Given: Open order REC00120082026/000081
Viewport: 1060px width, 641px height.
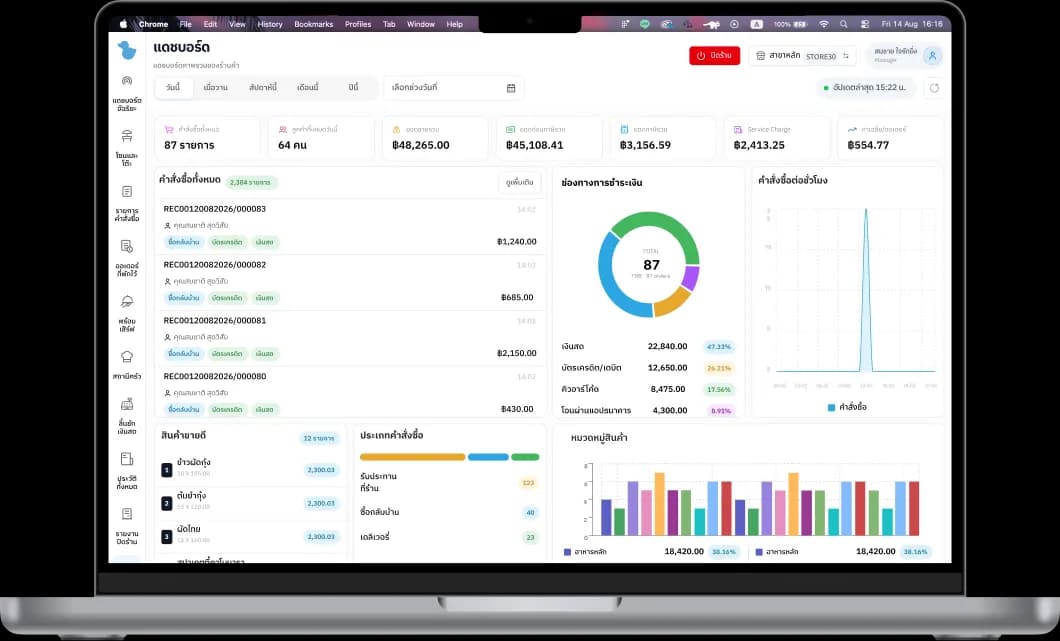Looking at the screenshot, I should coord(350,338).
